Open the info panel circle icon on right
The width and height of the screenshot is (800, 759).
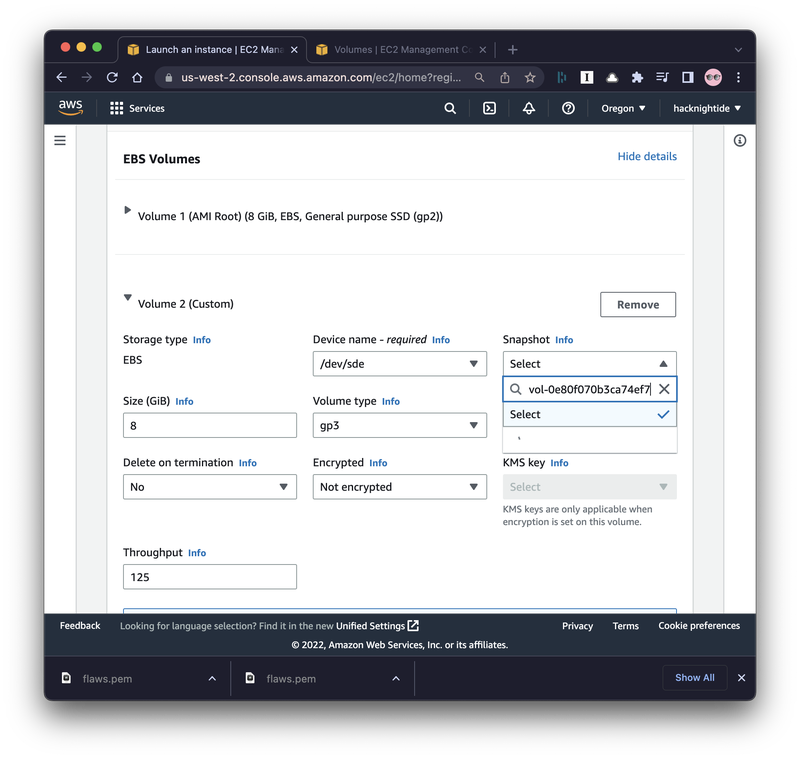[x=739, y=141]
